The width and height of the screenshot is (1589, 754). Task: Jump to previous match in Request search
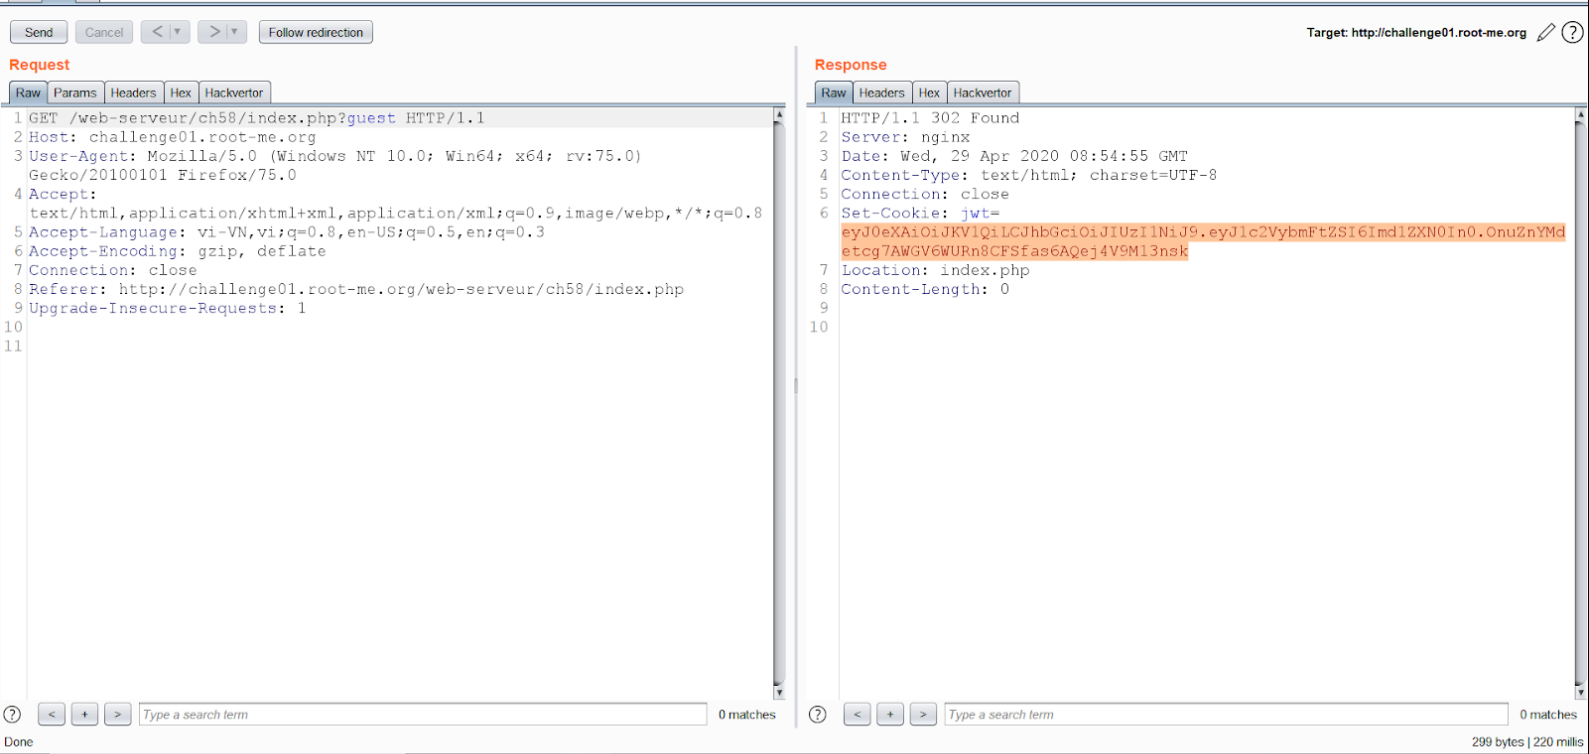click(x=51, y=714)
